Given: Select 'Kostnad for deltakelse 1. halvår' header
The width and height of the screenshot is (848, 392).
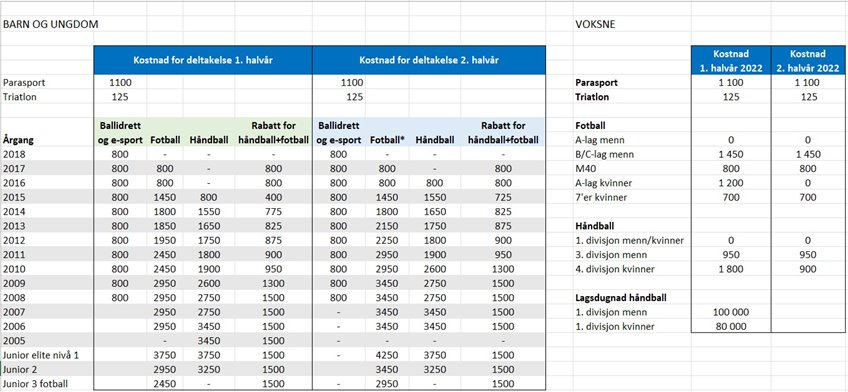Looking at the screenshot, I should pos(203,60).
